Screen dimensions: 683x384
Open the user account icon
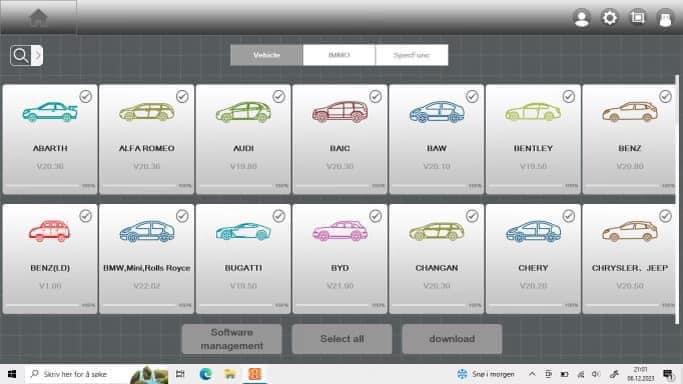[x=582, y=19]
